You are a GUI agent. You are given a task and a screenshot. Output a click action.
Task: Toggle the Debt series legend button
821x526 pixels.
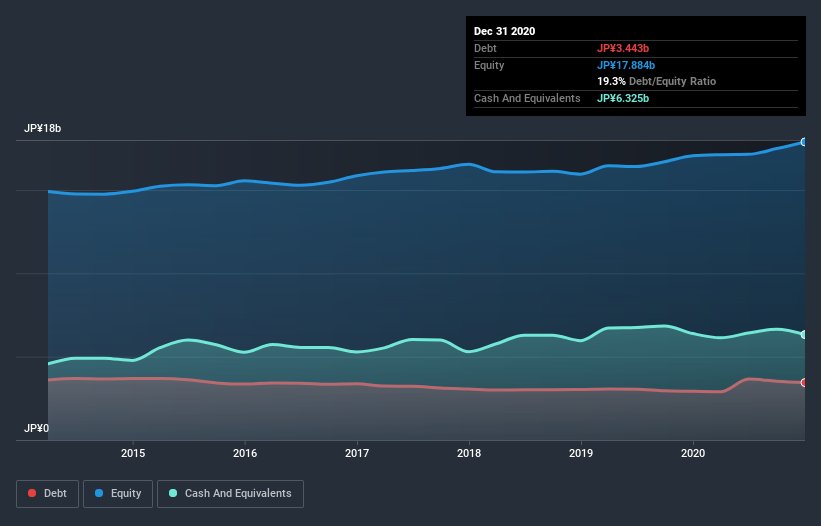point(47,494)
